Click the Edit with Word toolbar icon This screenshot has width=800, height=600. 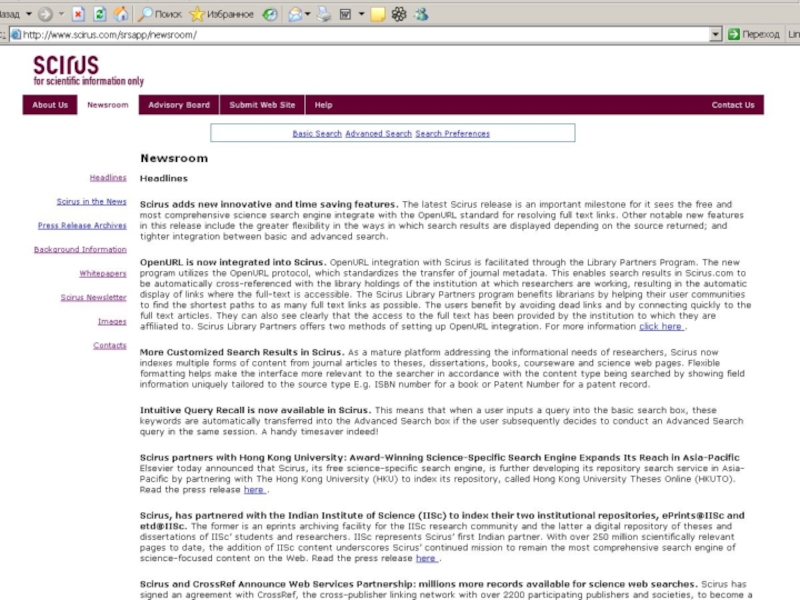click(x=345, y=14)
